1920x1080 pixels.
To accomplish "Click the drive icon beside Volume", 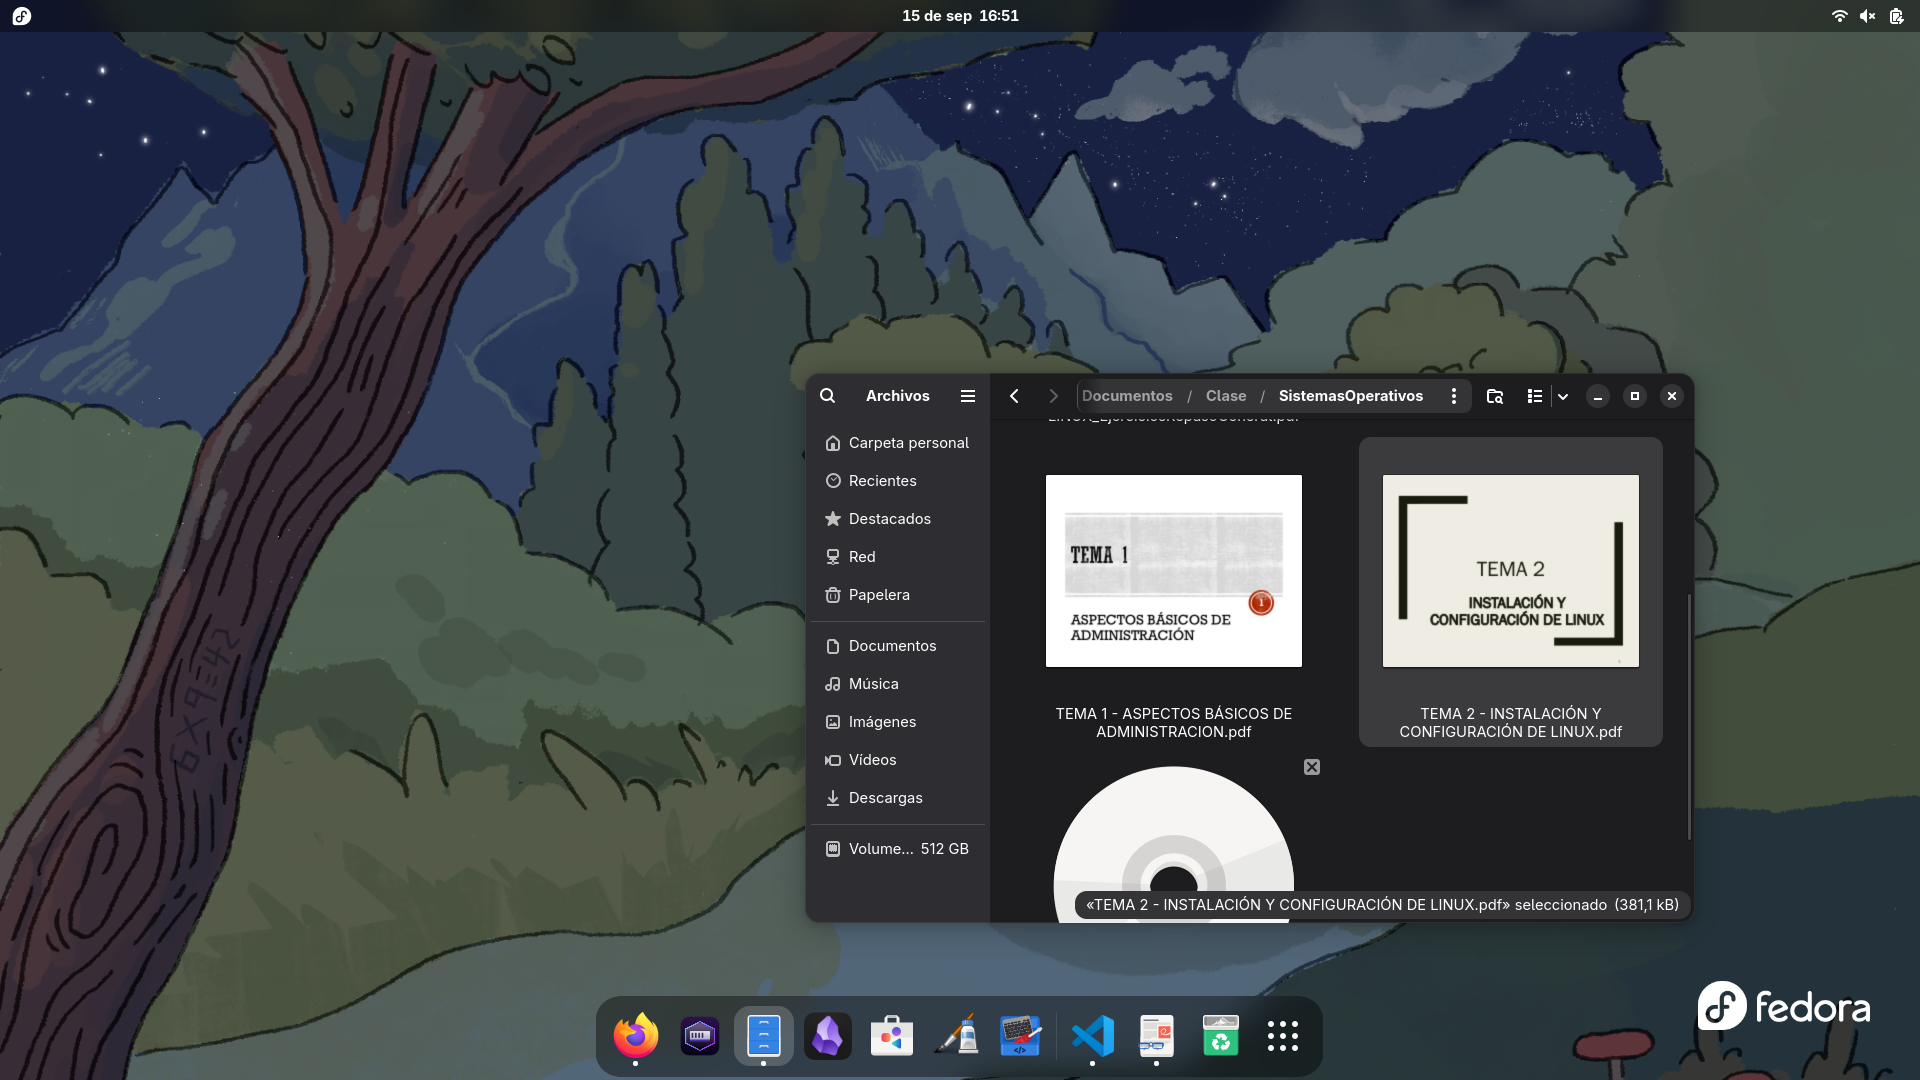I will pos(833,849).
